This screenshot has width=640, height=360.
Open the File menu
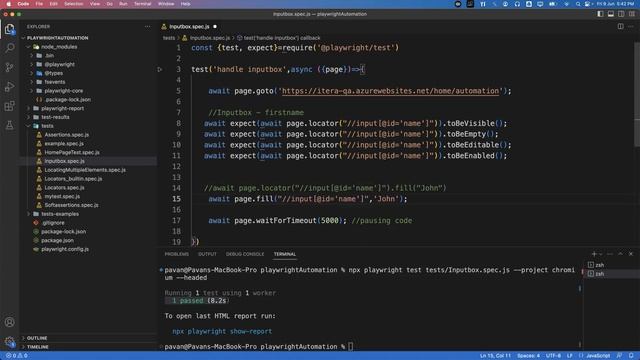(x=39, y=4)
